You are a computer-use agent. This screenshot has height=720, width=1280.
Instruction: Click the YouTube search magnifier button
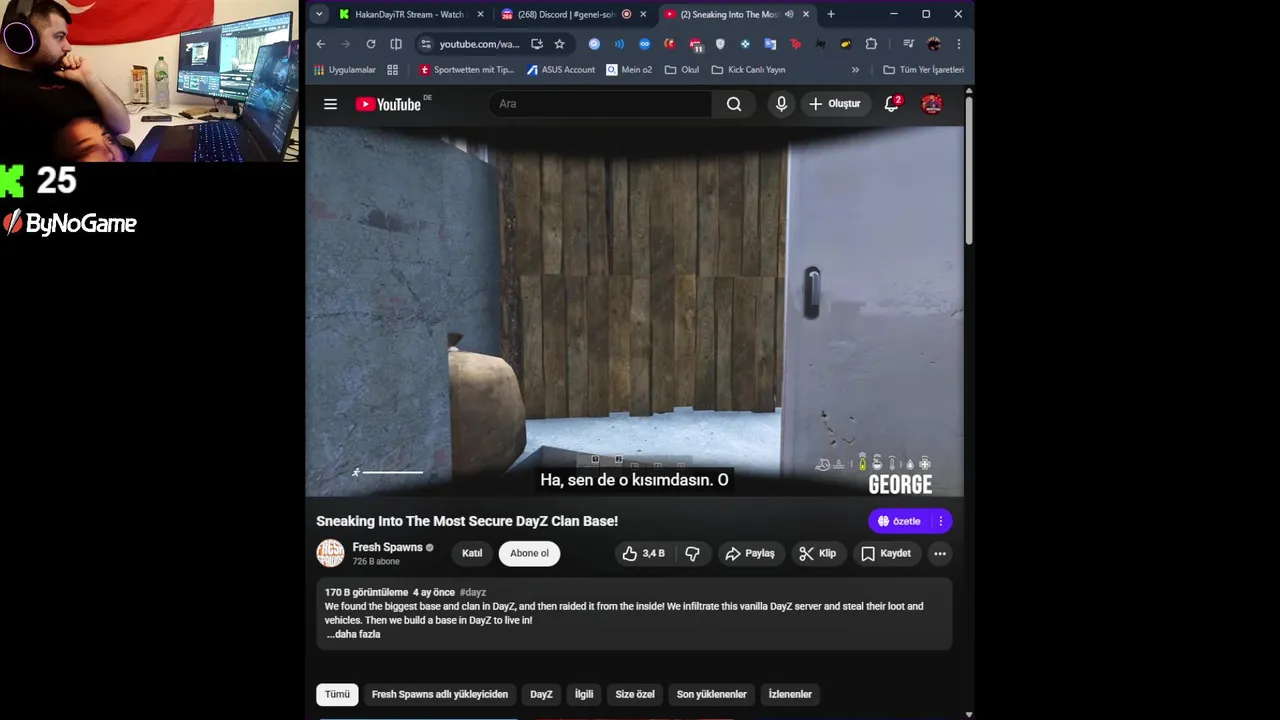click(x=734, y=104)
